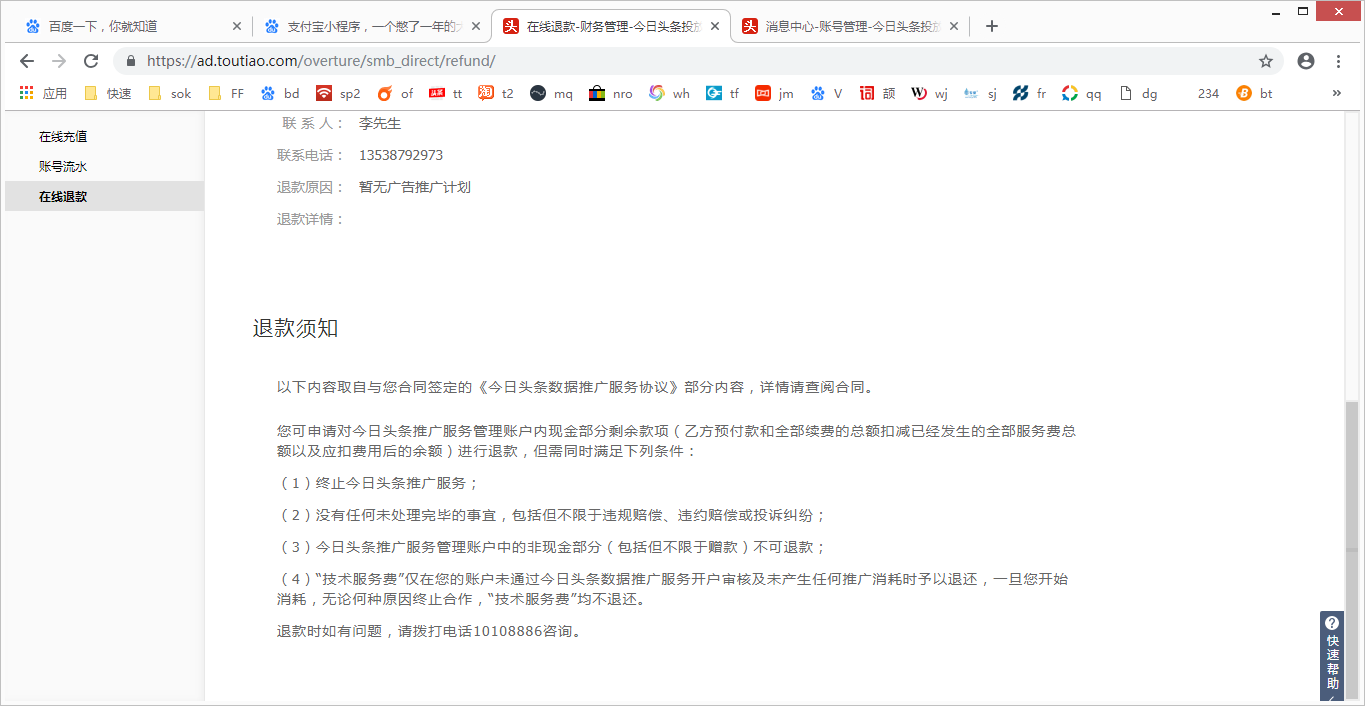The height and width of the screenshot is (706, 1365).
Task: Select 在线退款 in the sidebar
Action: [x=104, y=196]
